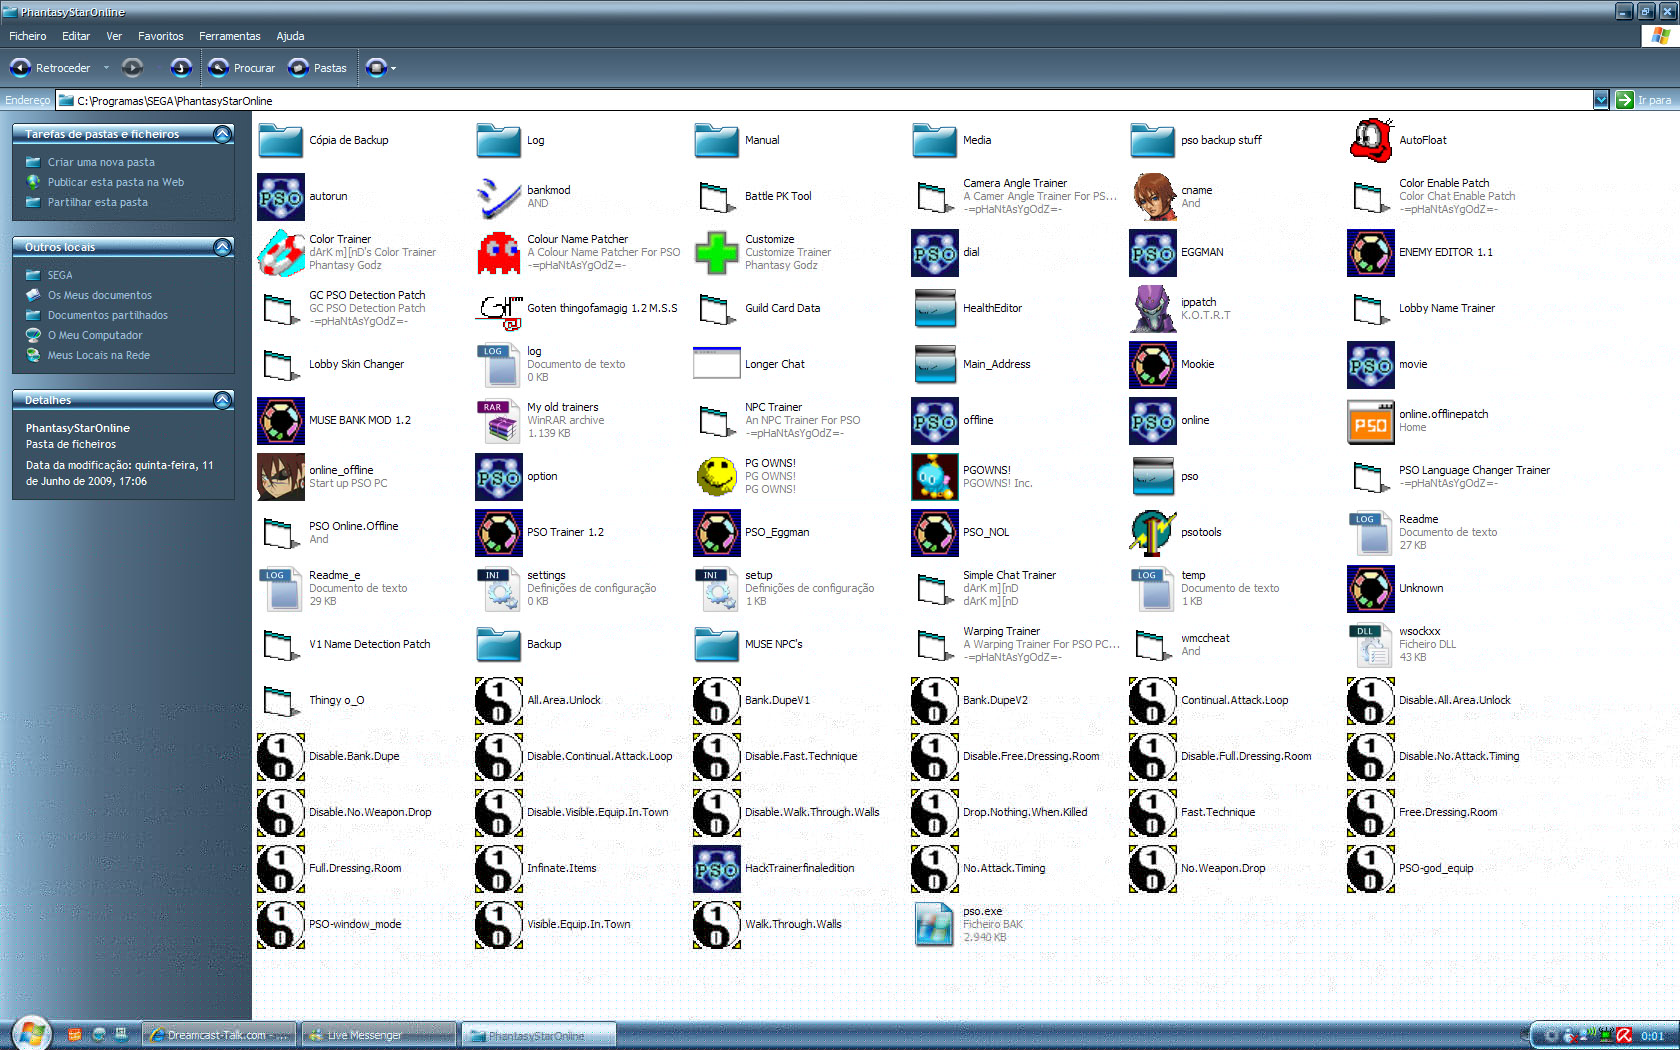The image size is (1680, 1050).
Task: Collapse the Tarefas de pastas e ficheiros panel
Action: (x=223, y=134)
